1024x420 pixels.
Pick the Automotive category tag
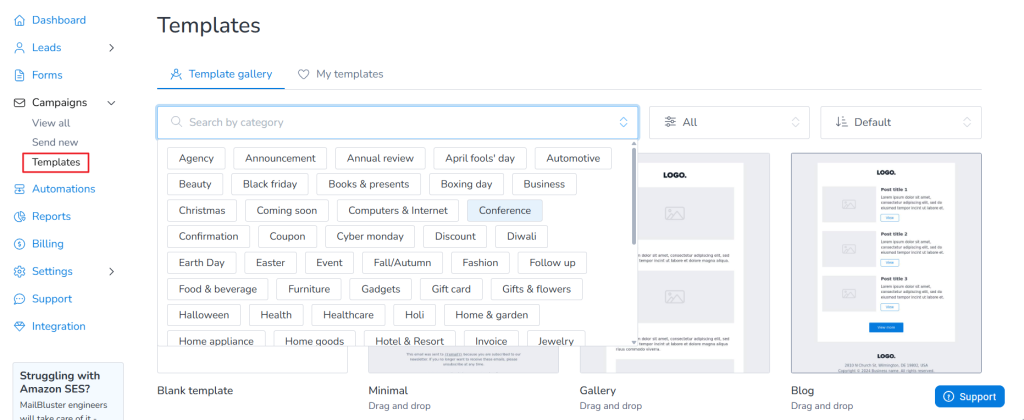coord(573,158)
